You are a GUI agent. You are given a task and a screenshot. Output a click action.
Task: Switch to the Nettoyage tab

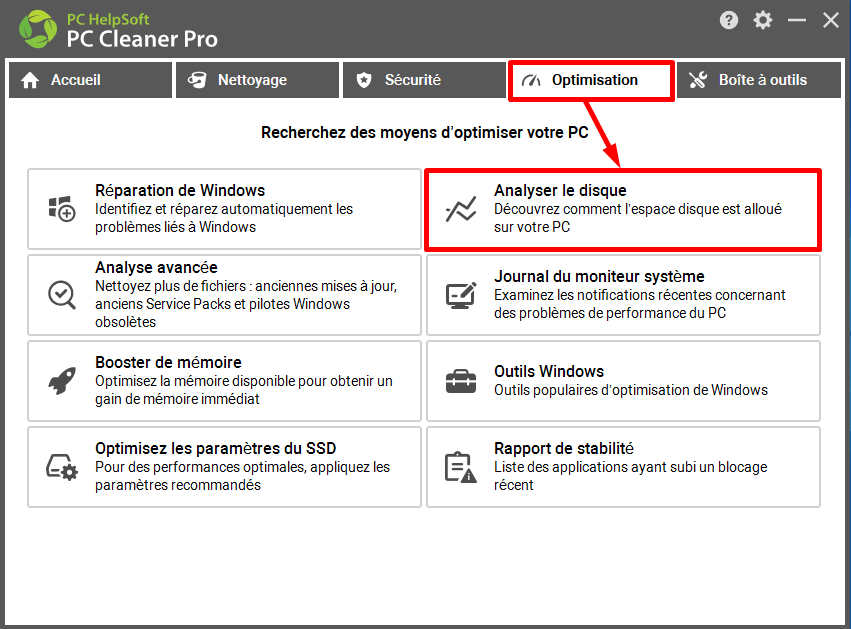pyautogui.click(x=257, y=80)
